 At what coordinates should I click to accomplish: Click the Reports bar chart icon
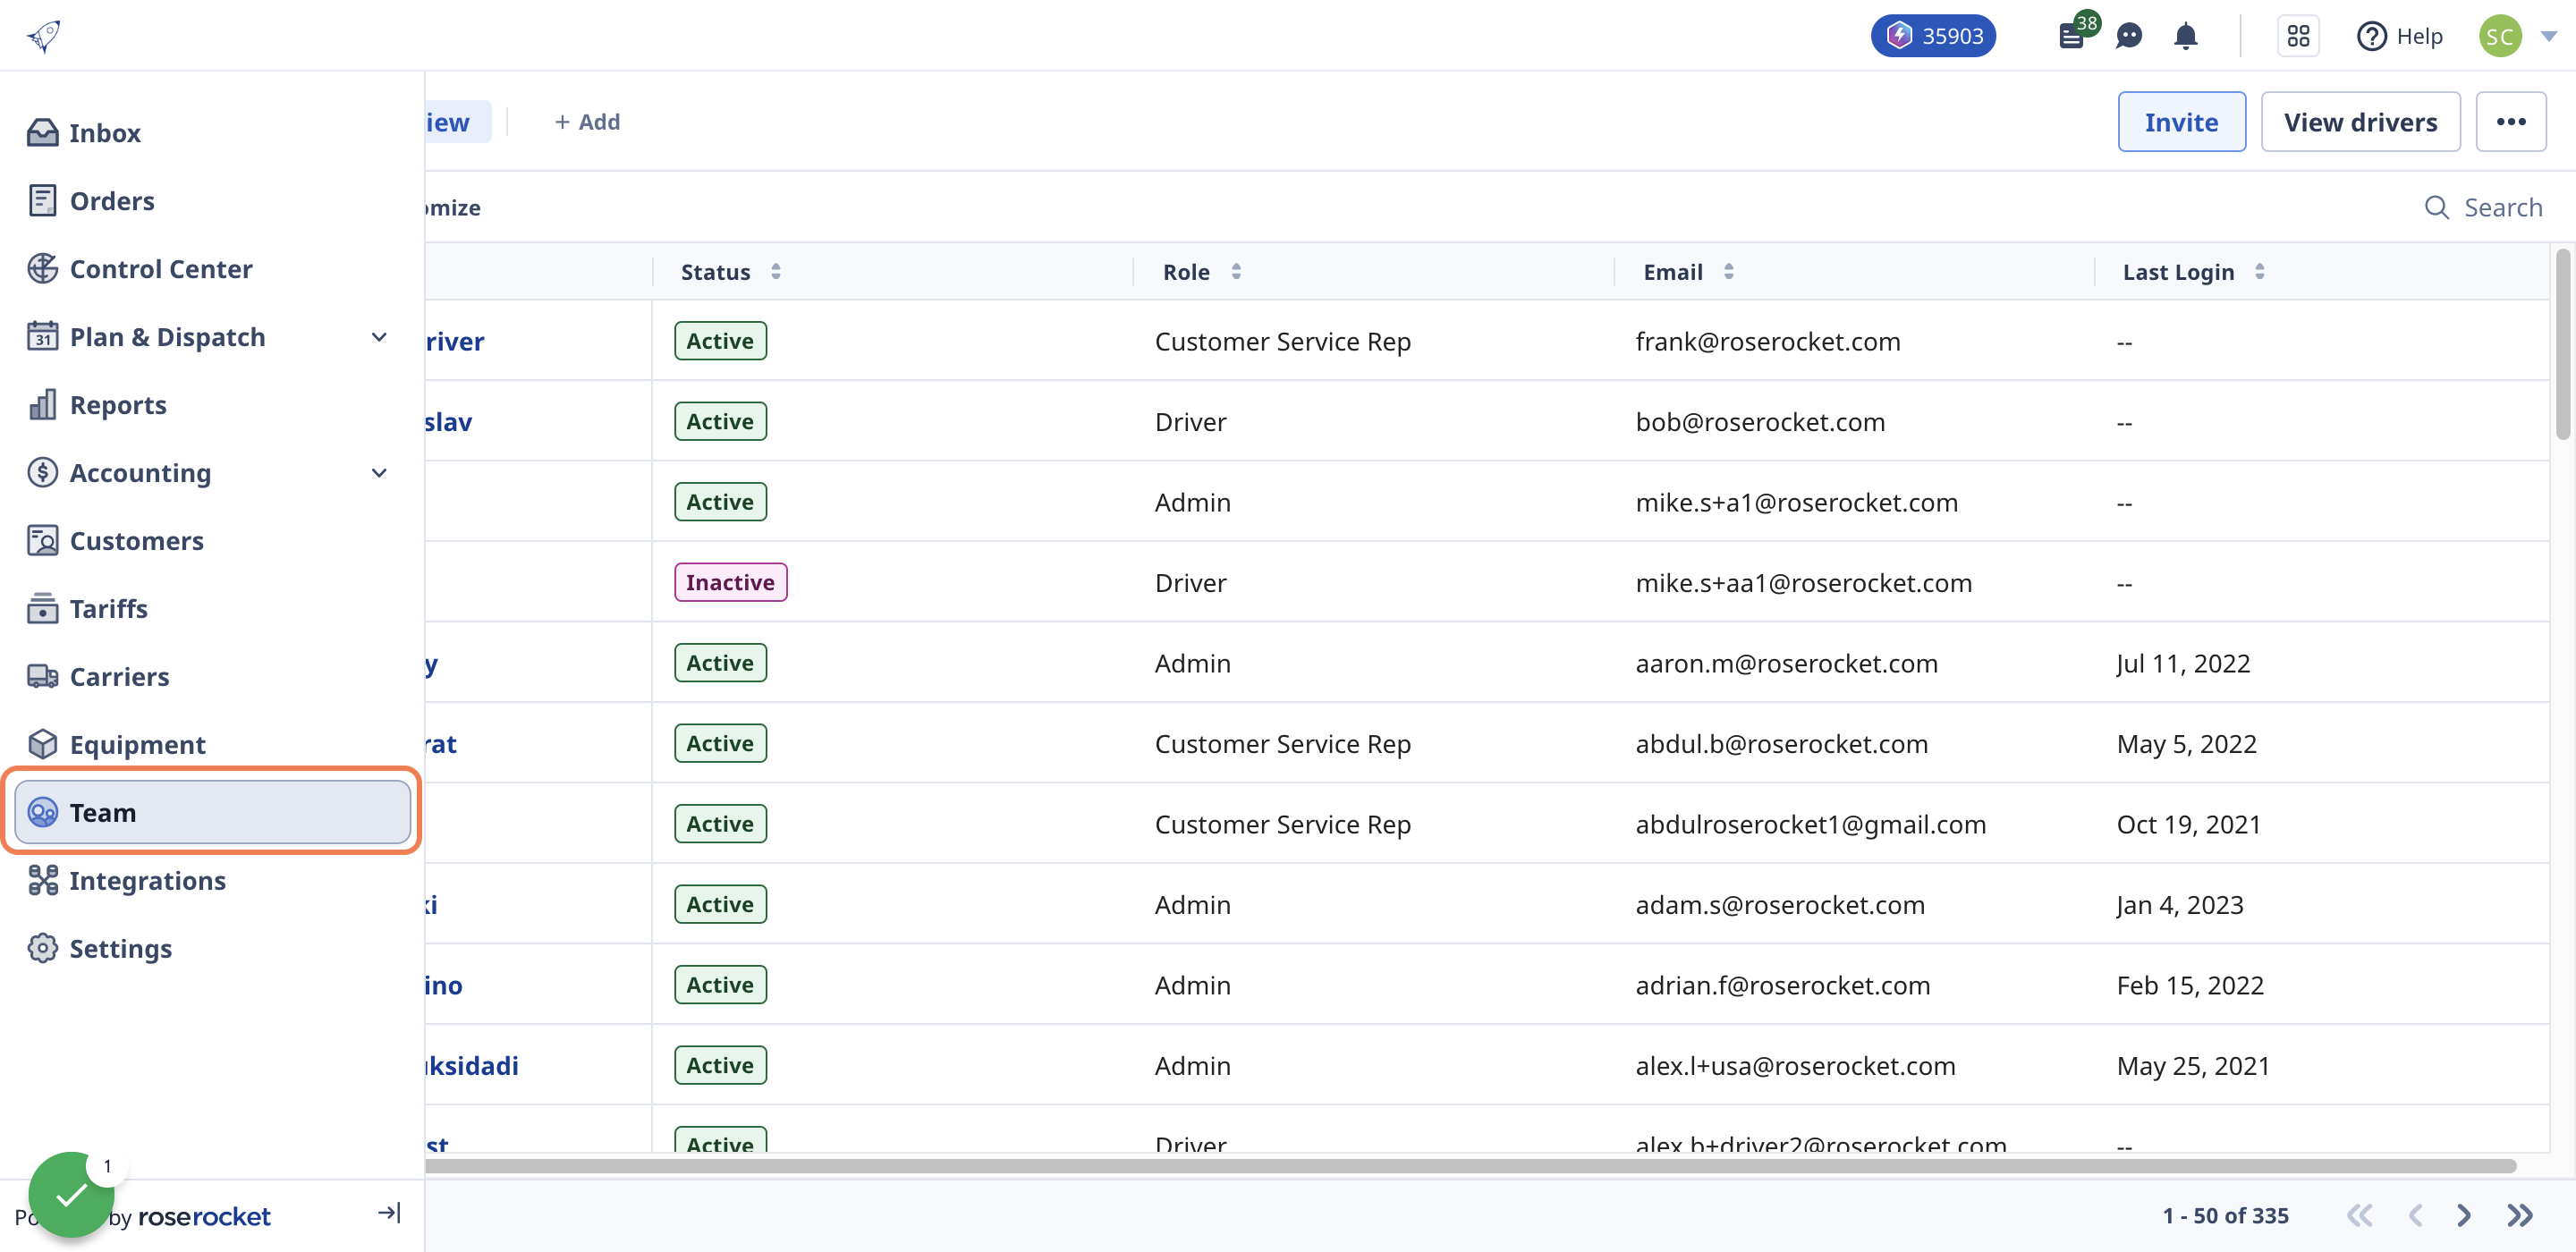point(42,405)
